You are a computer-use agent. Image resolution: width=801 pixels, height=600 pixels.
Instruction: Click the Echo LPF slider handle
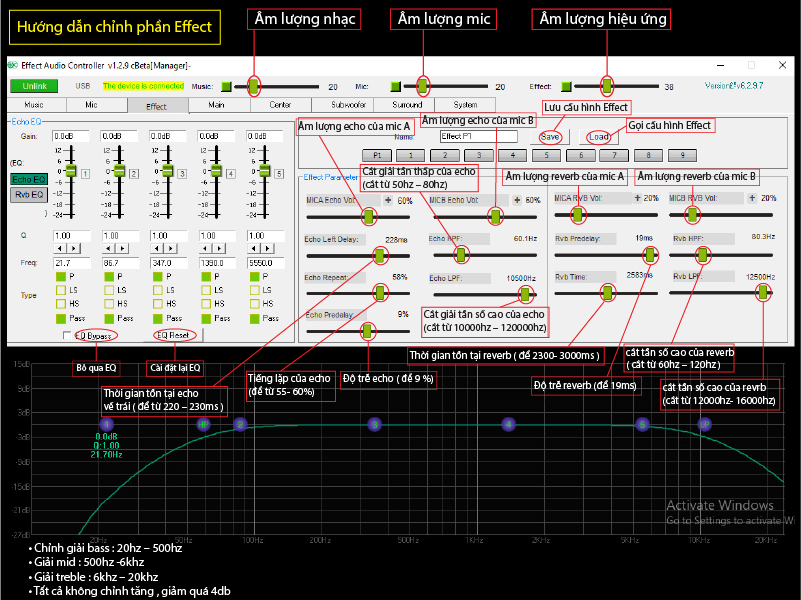[525, 294]
